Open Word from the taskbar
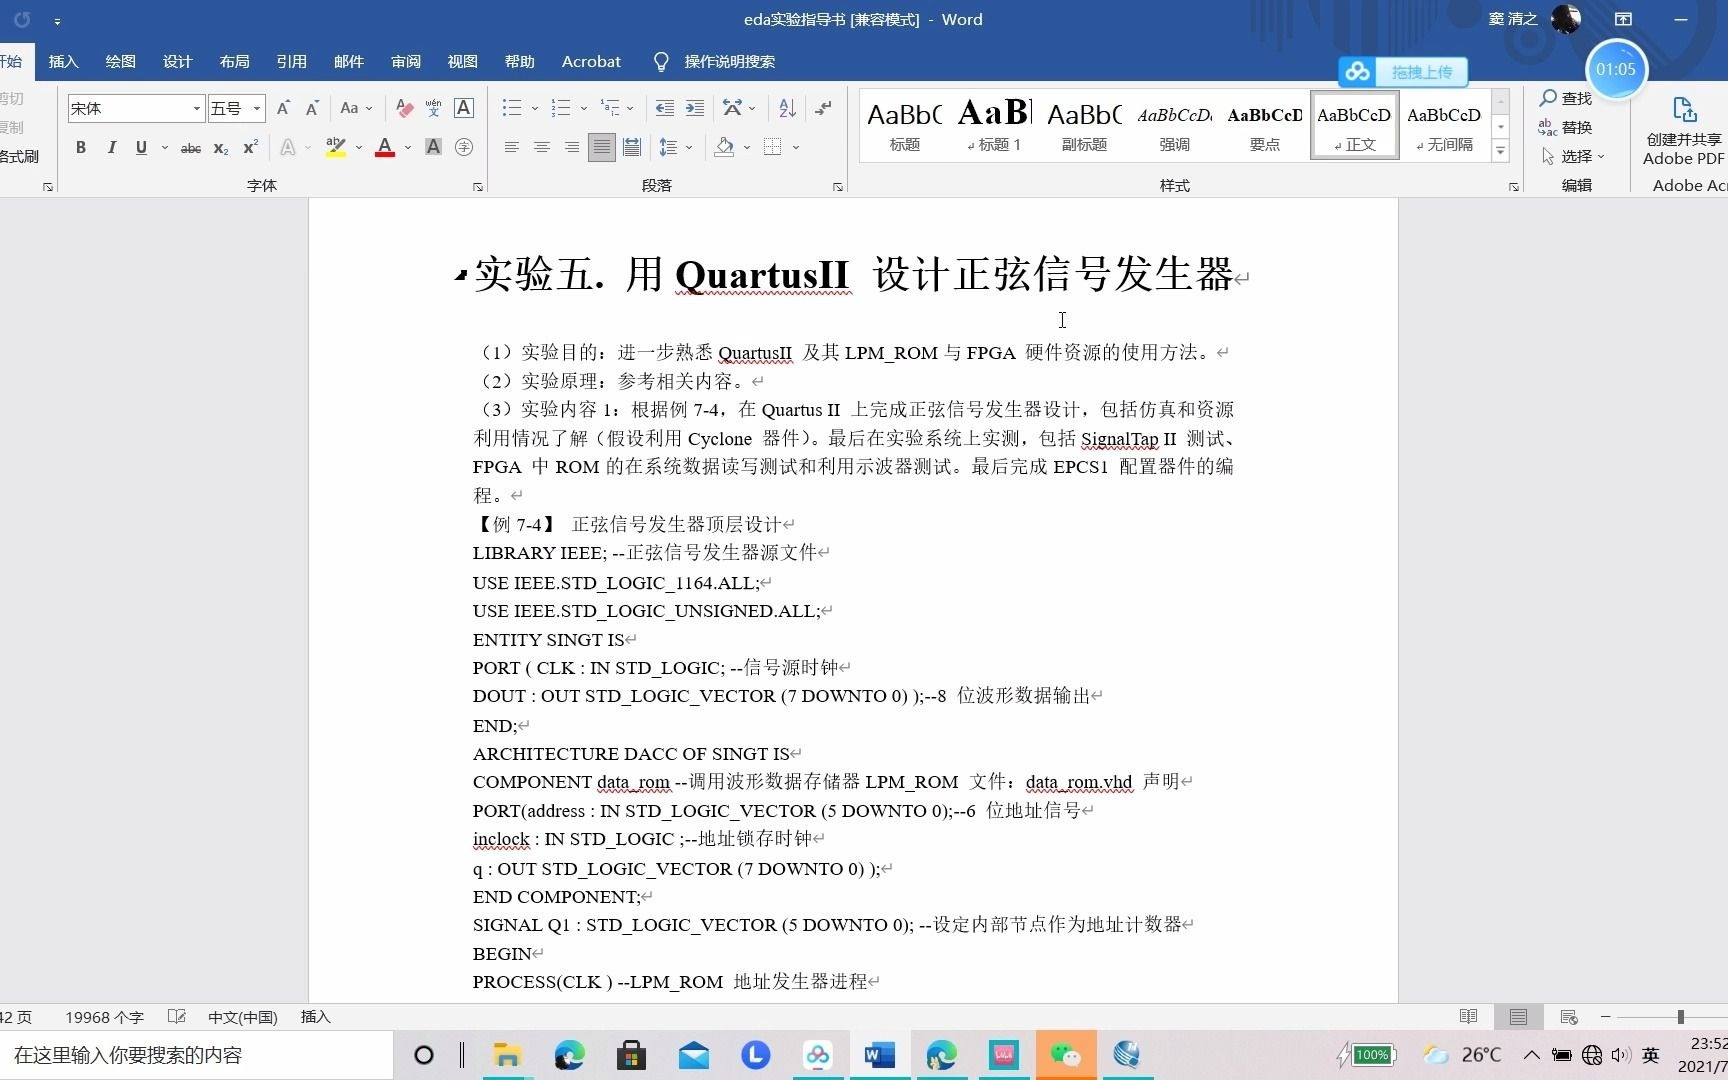Image resolution: width=1728 pixels, height=1080 pixels. [880, 1055]
